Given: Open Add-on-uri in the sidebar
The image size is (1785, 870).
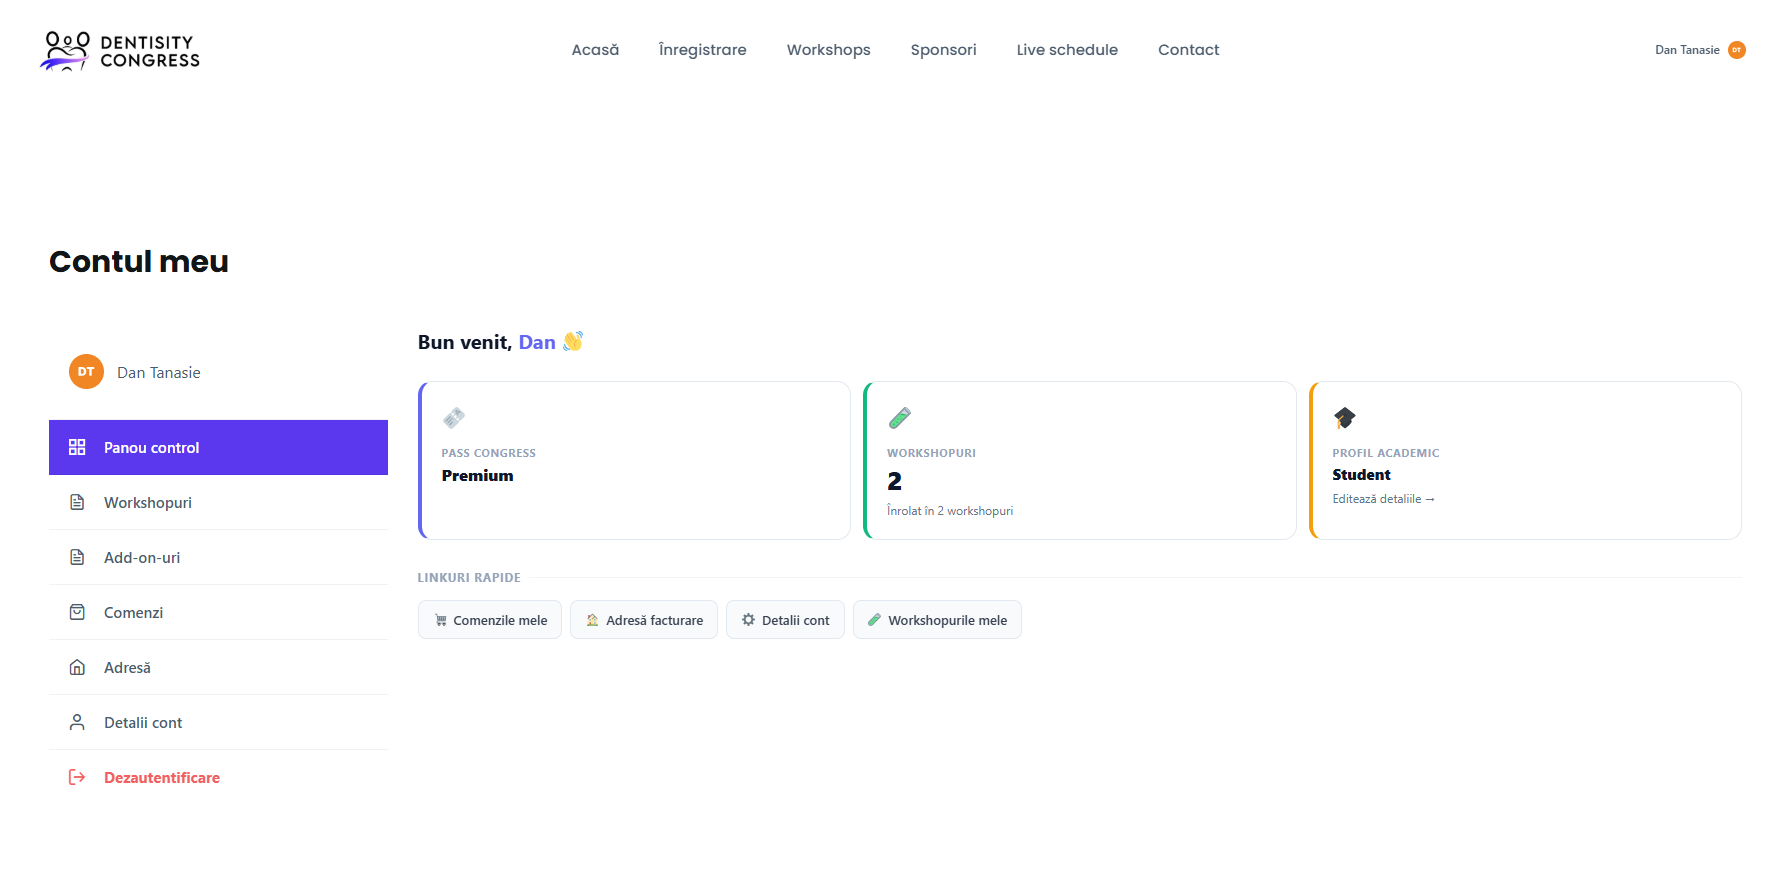Looking at the screenshot, I should [x=218, y=557].
